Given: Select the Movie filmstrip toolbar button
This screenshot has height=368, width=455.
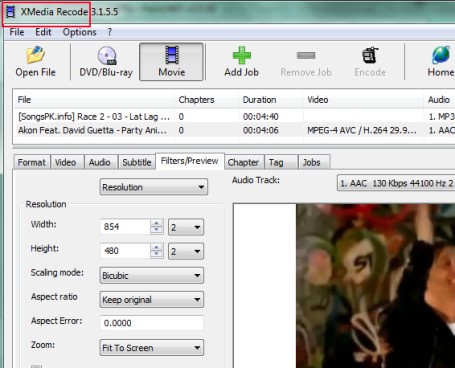Looking at the screenshot, I should point(172,62).
